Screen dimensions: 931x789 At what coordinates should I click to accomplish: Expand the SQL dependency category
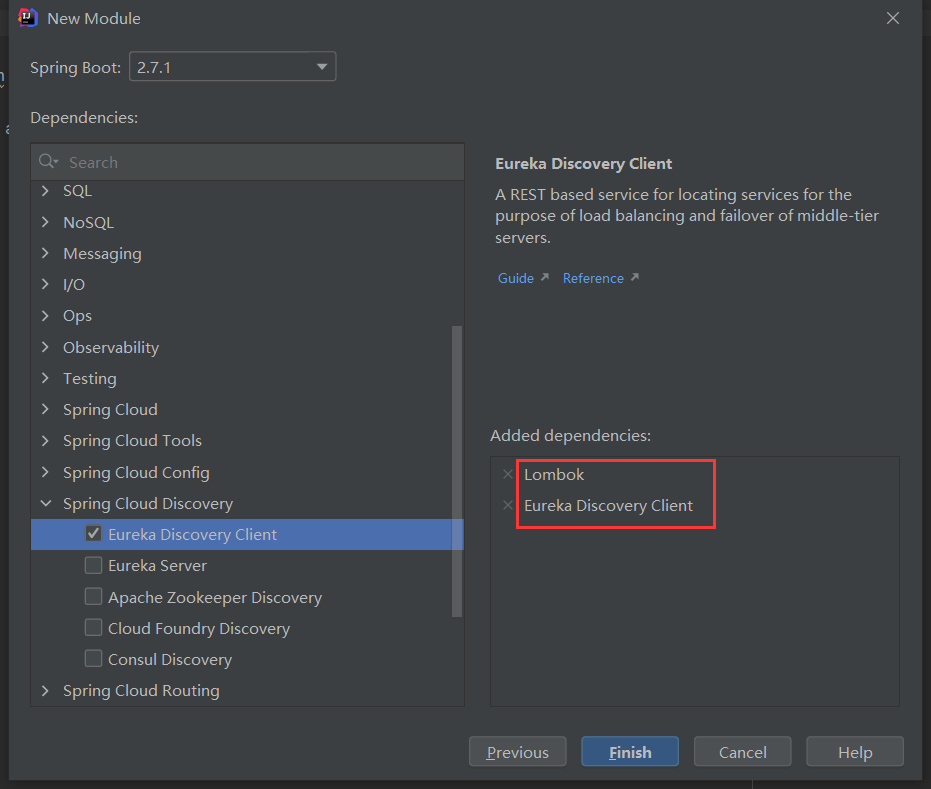pyautogui.click(x=45, y=191)
